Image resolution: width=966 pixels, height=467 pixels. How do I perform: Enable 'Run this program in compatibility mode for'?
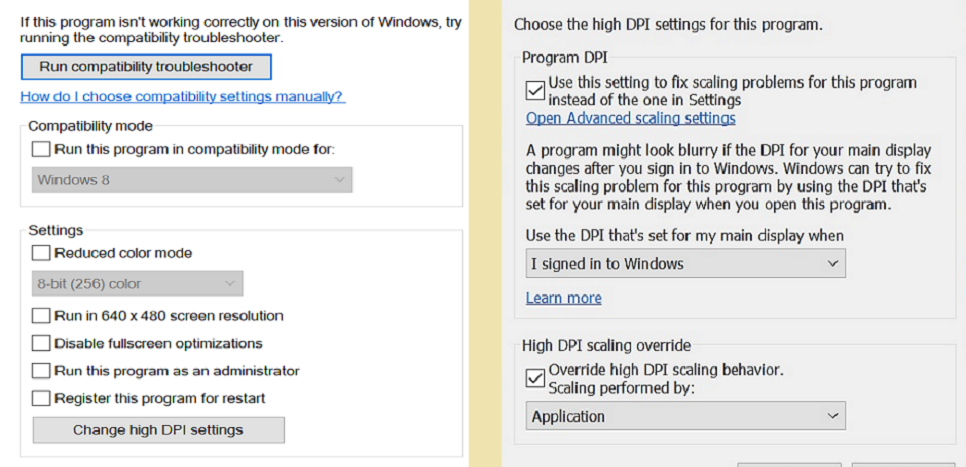tap(41, 149)
